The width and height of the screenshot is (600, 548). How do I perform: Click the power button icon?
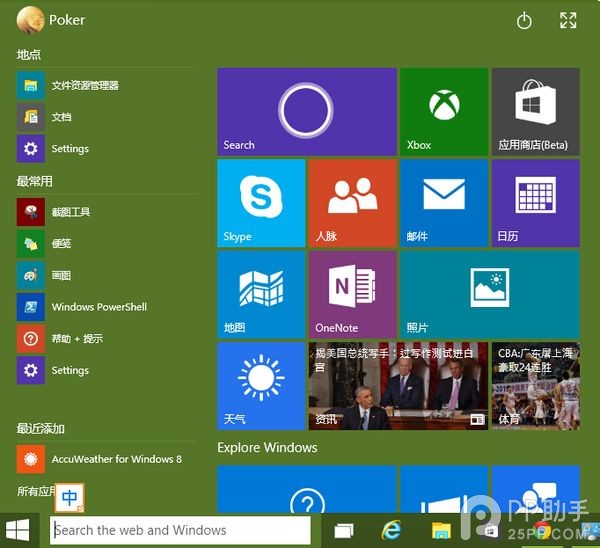point(524,21)
